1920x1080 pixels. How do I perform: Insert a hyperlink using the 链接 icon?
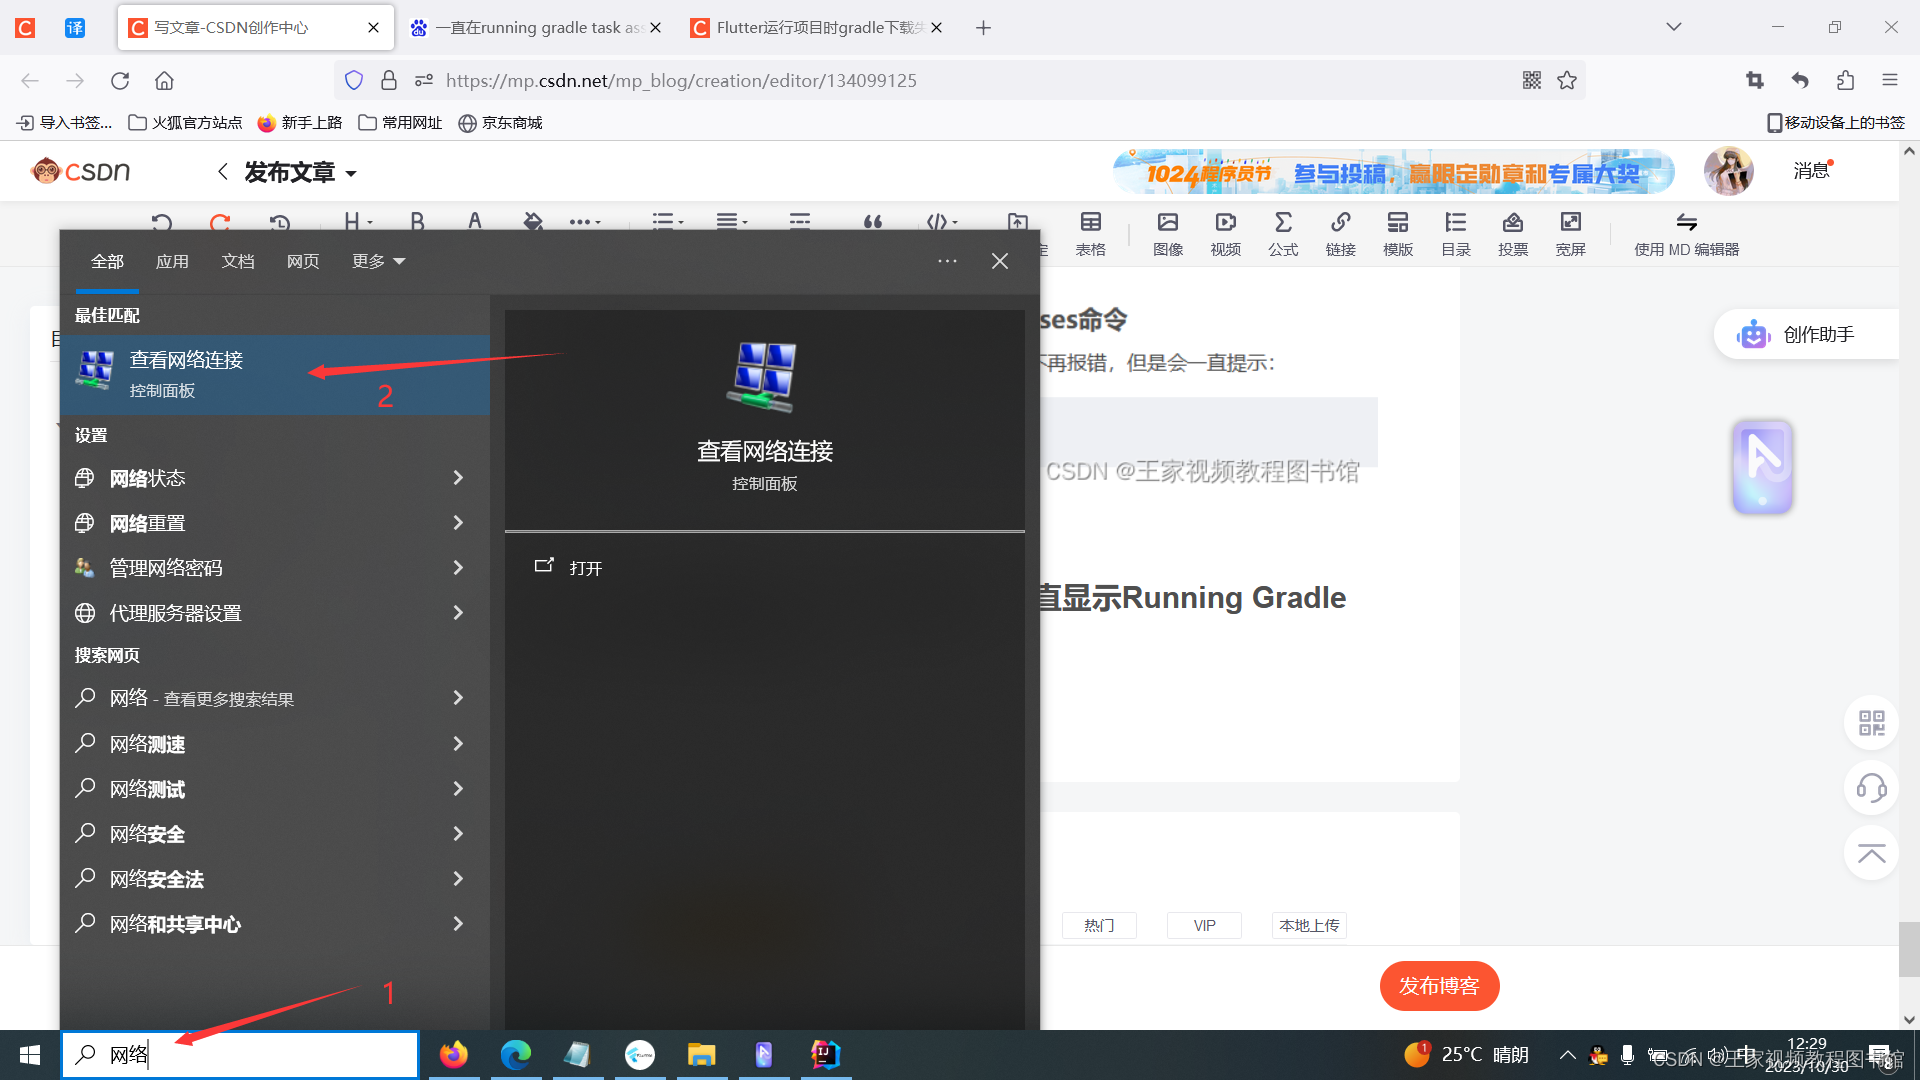click(x=1340, y=233)
